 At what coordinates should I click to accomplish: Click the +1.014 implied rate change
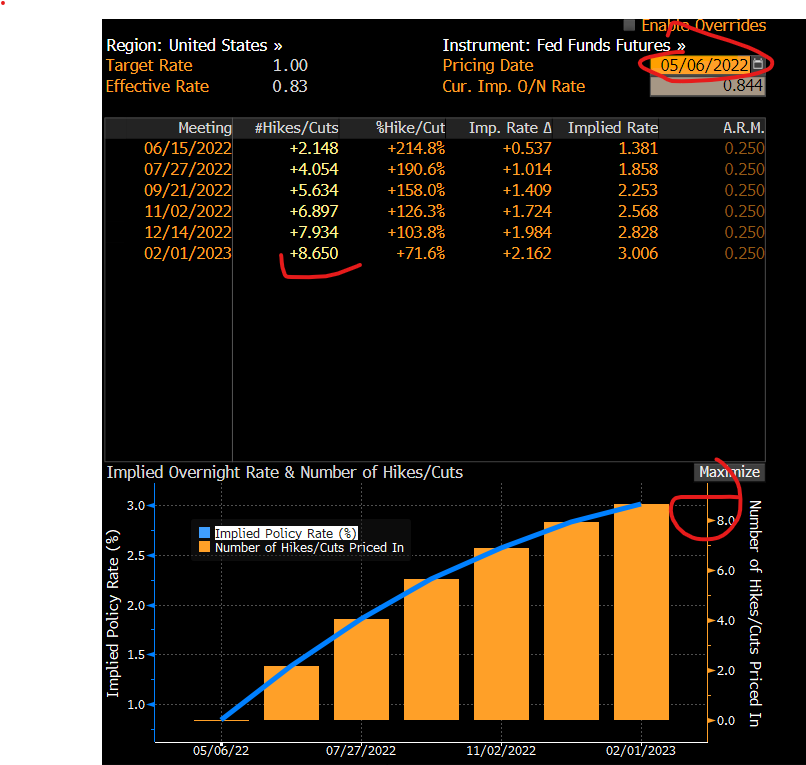click(527, 170)
